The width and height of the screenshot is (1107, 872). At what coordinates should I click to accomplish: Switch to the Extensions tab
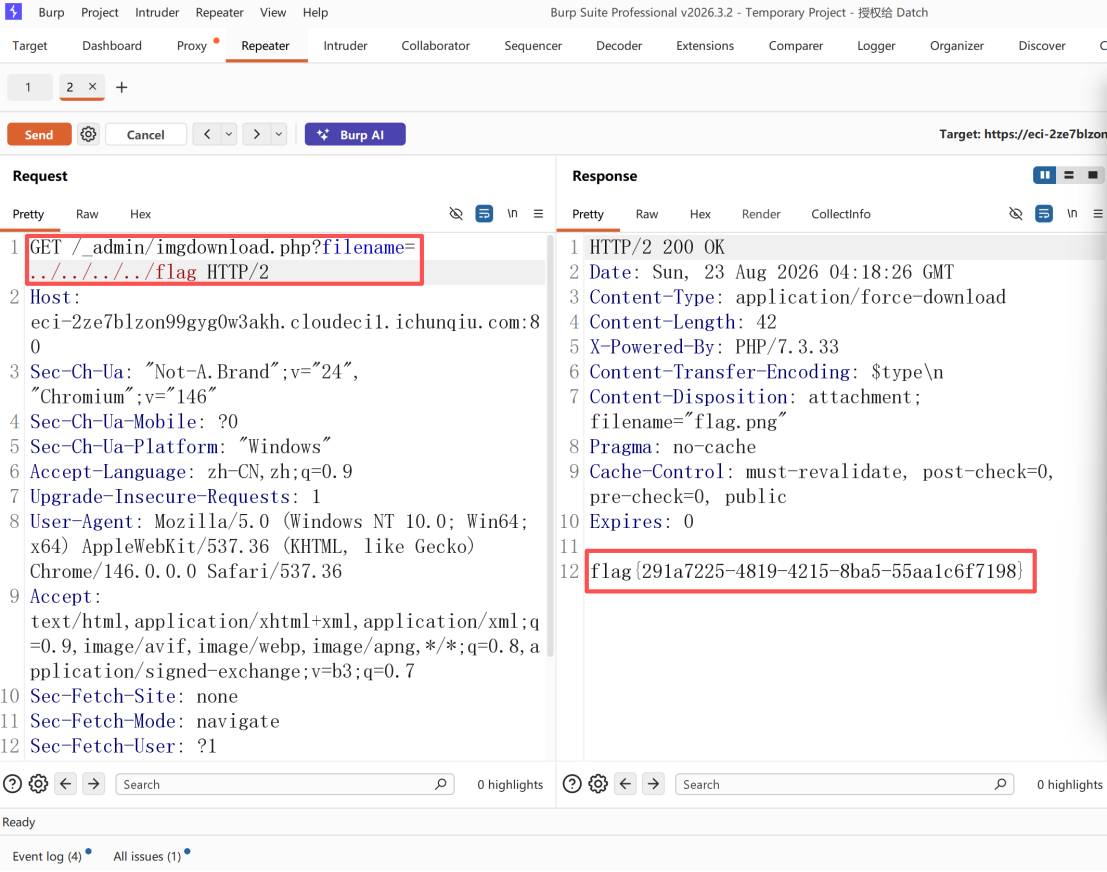pos(705,45)
